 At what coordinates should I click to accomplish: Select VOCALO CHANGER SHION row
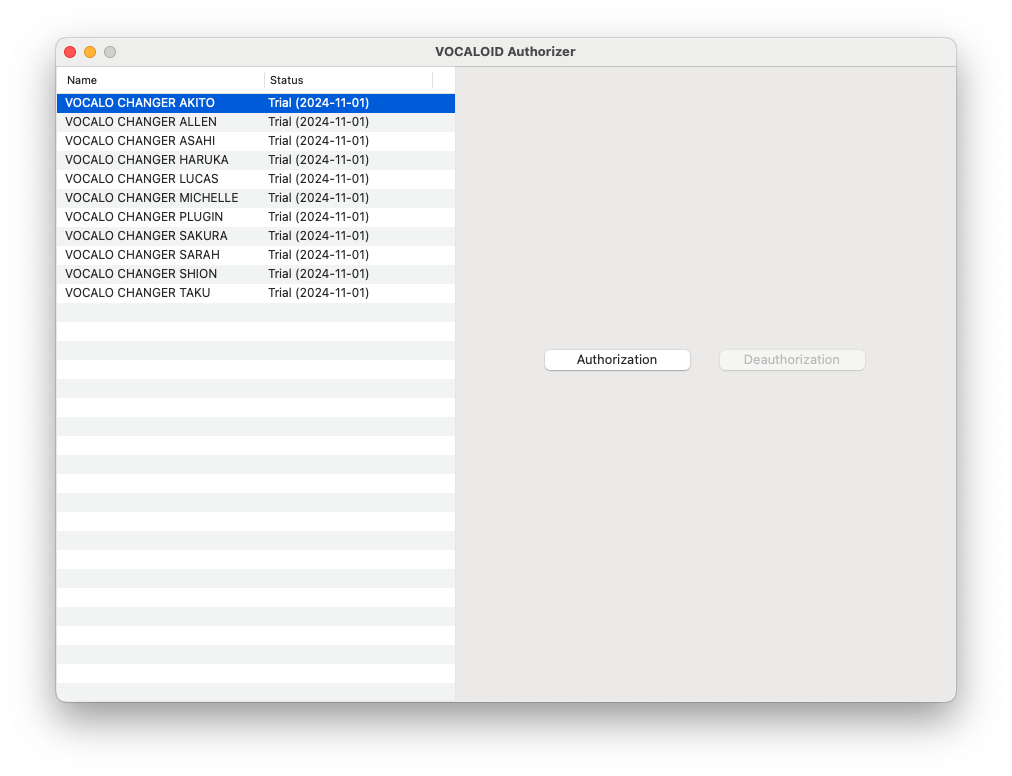tap(256, 274)
